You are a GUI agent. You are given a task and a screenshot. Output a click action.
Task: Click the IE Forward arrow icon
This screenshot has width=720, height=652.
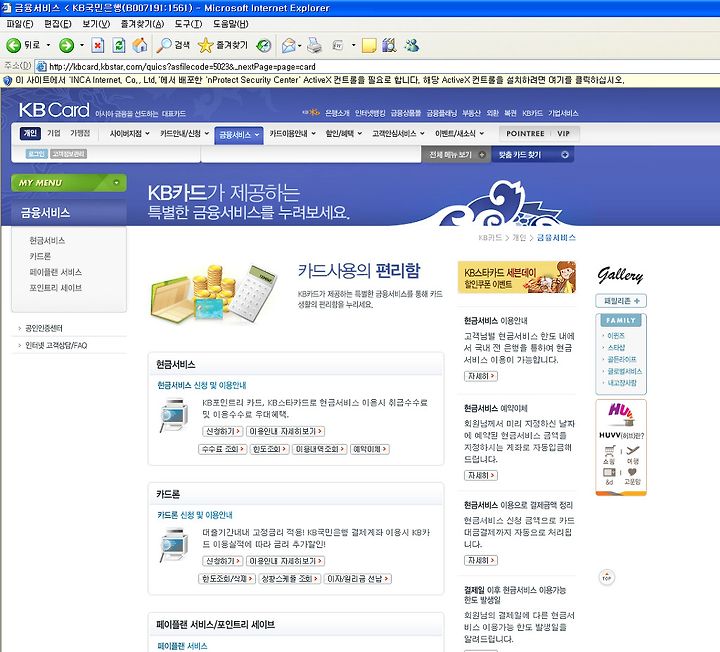(x=67, y=45)
